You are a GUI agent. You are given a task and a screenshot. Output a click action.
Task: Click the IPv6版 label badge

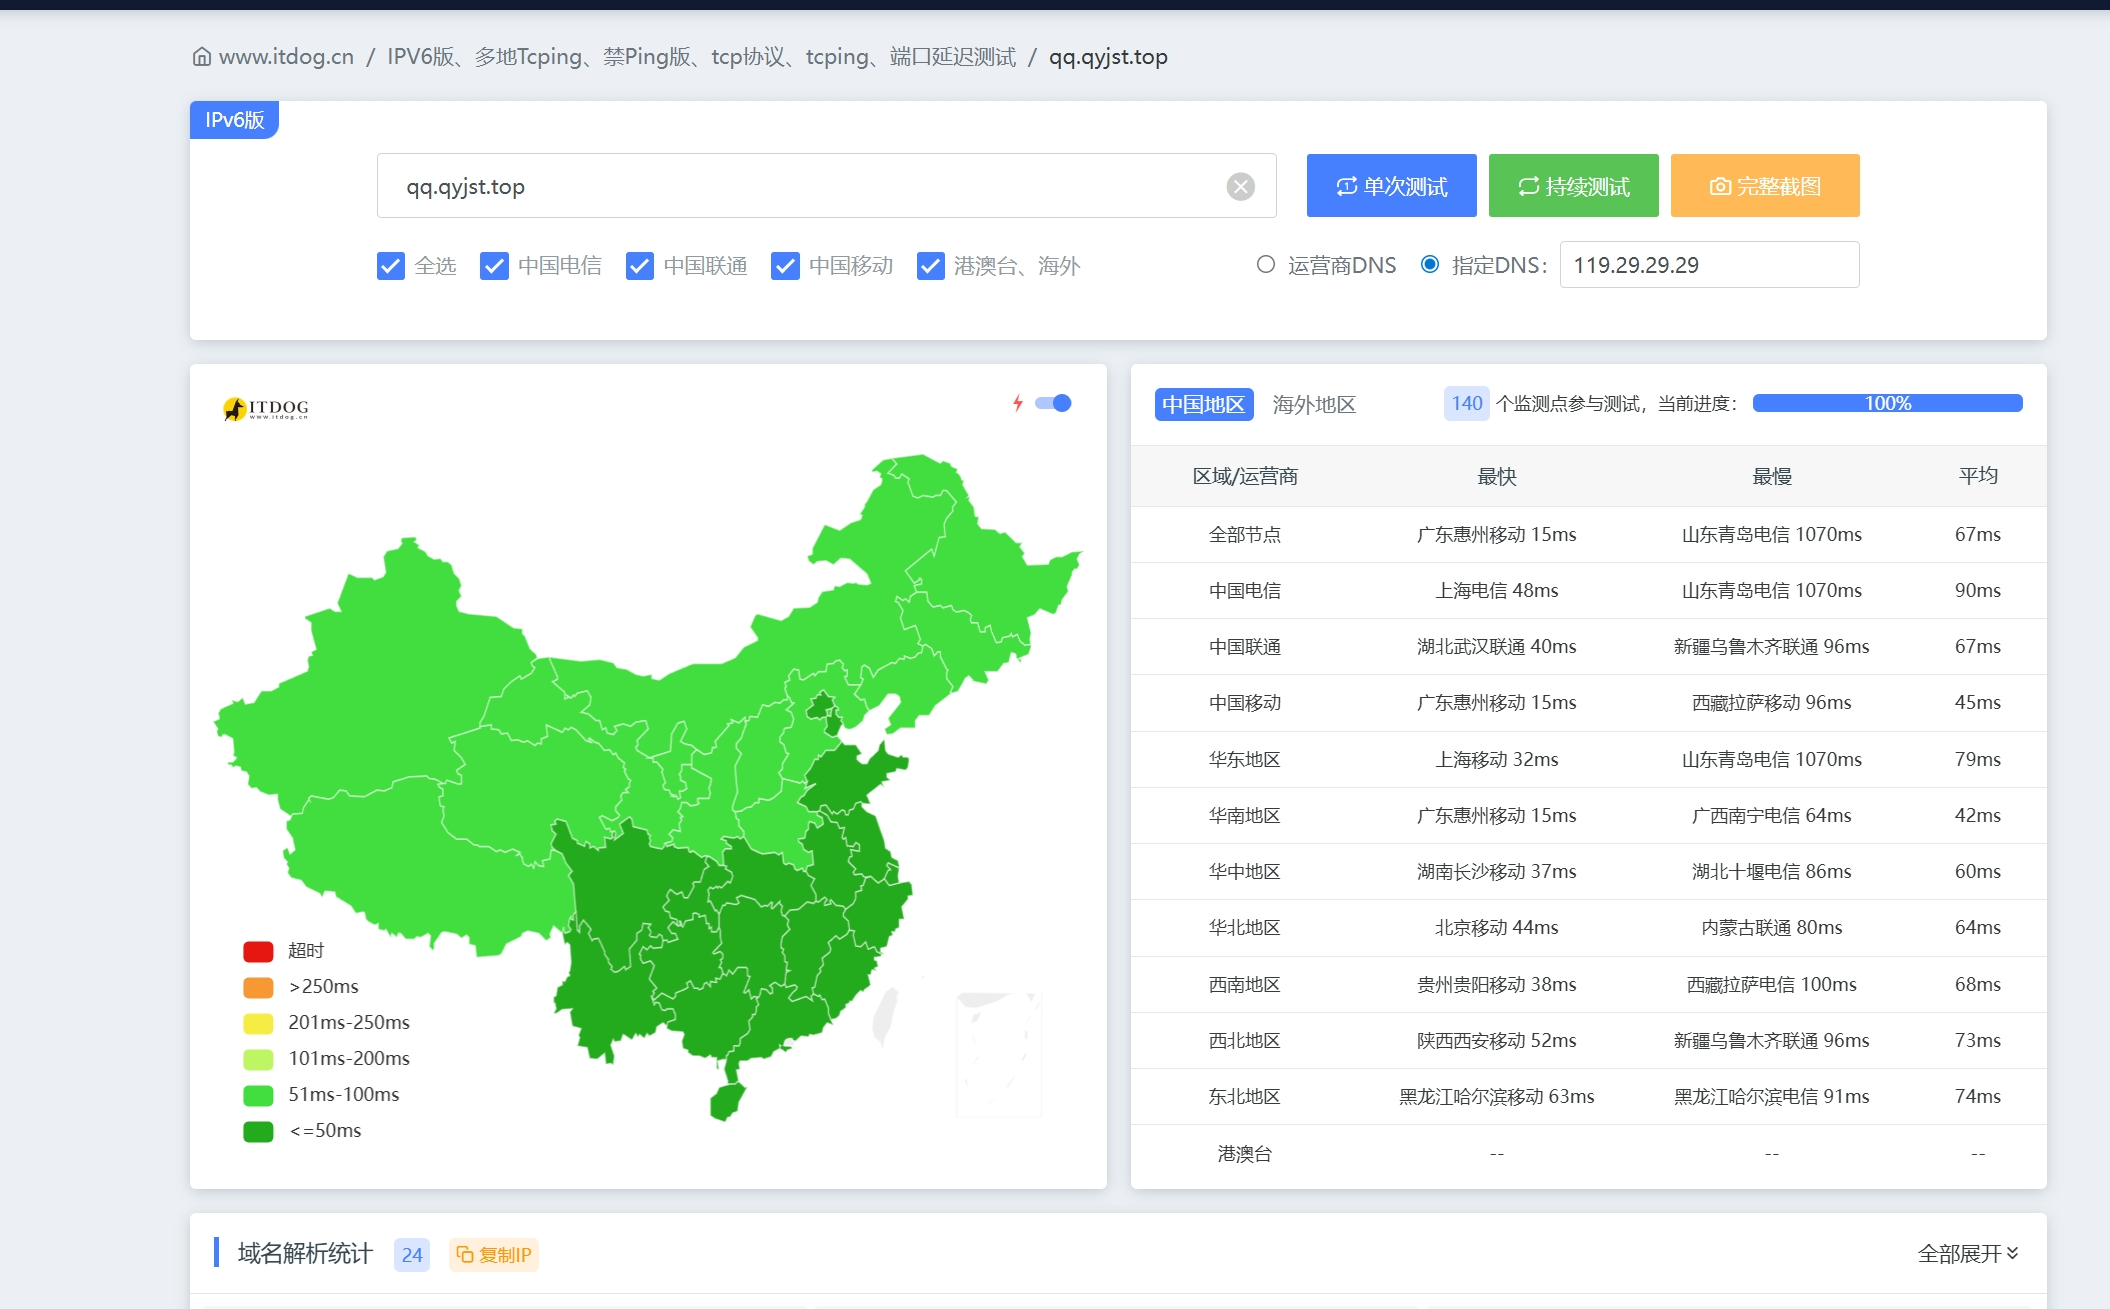coord(234,120)
